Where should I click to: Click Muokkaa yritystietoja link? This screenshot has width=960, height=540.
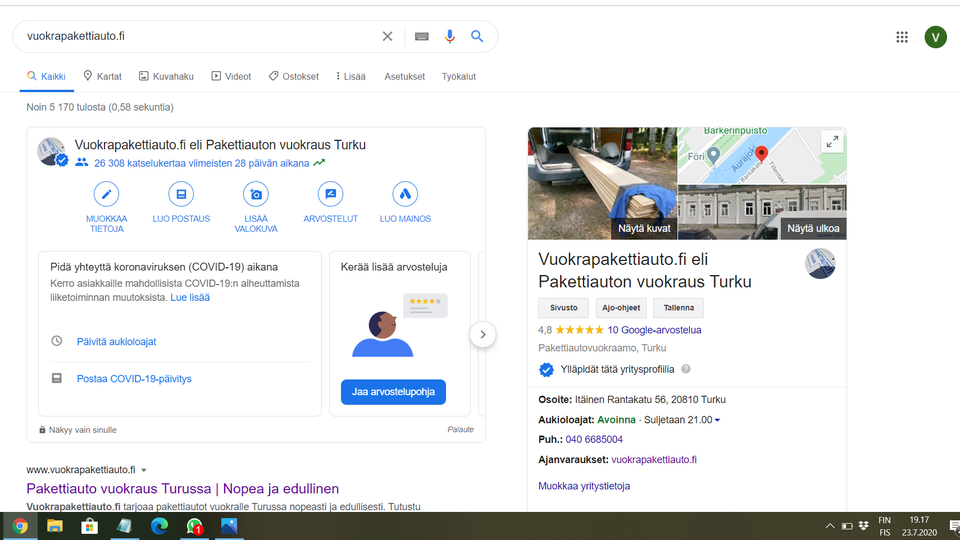(x=584, y=486)
